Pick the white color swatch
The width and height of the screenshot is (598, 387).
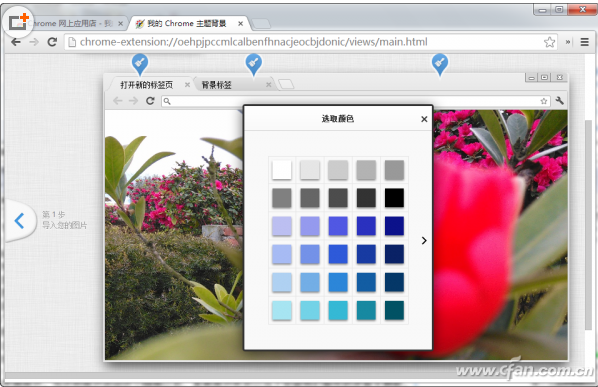282,170
